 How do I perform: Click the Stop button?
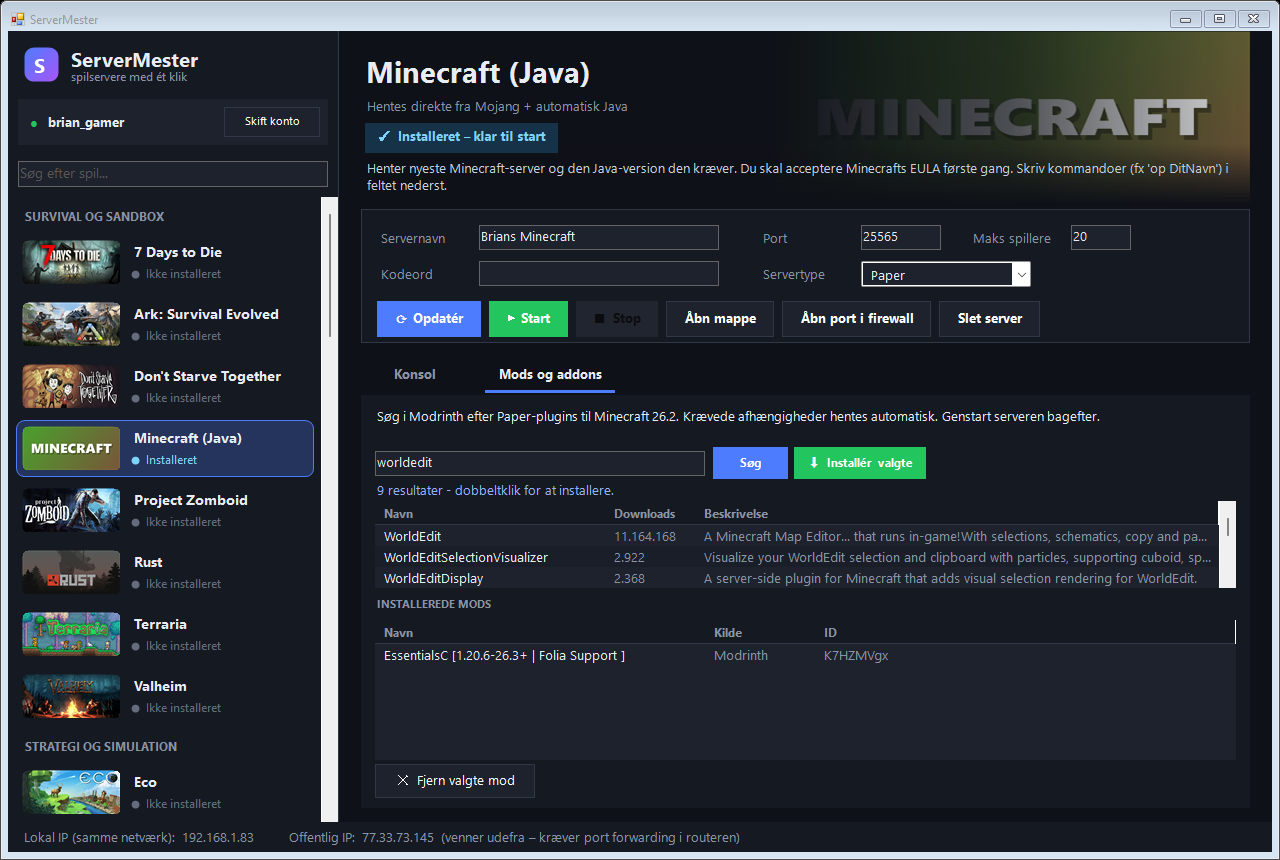[x=617, y=319]
